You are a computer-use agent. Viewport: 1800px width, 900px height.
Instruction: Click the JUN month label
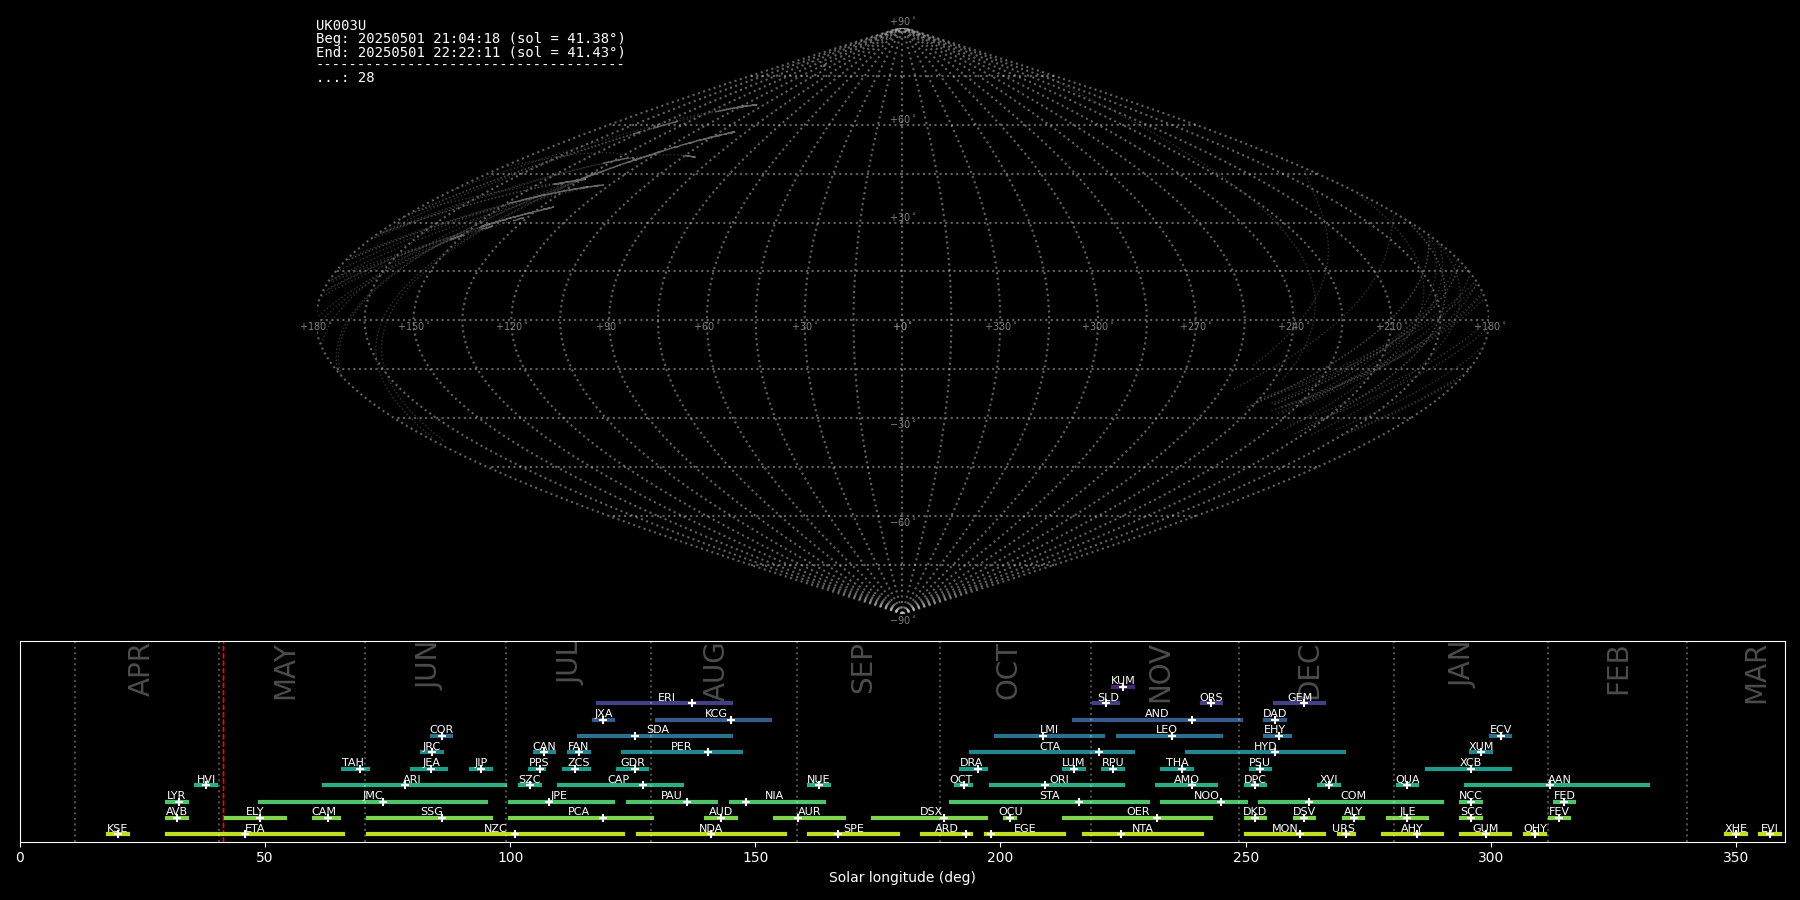427,666
